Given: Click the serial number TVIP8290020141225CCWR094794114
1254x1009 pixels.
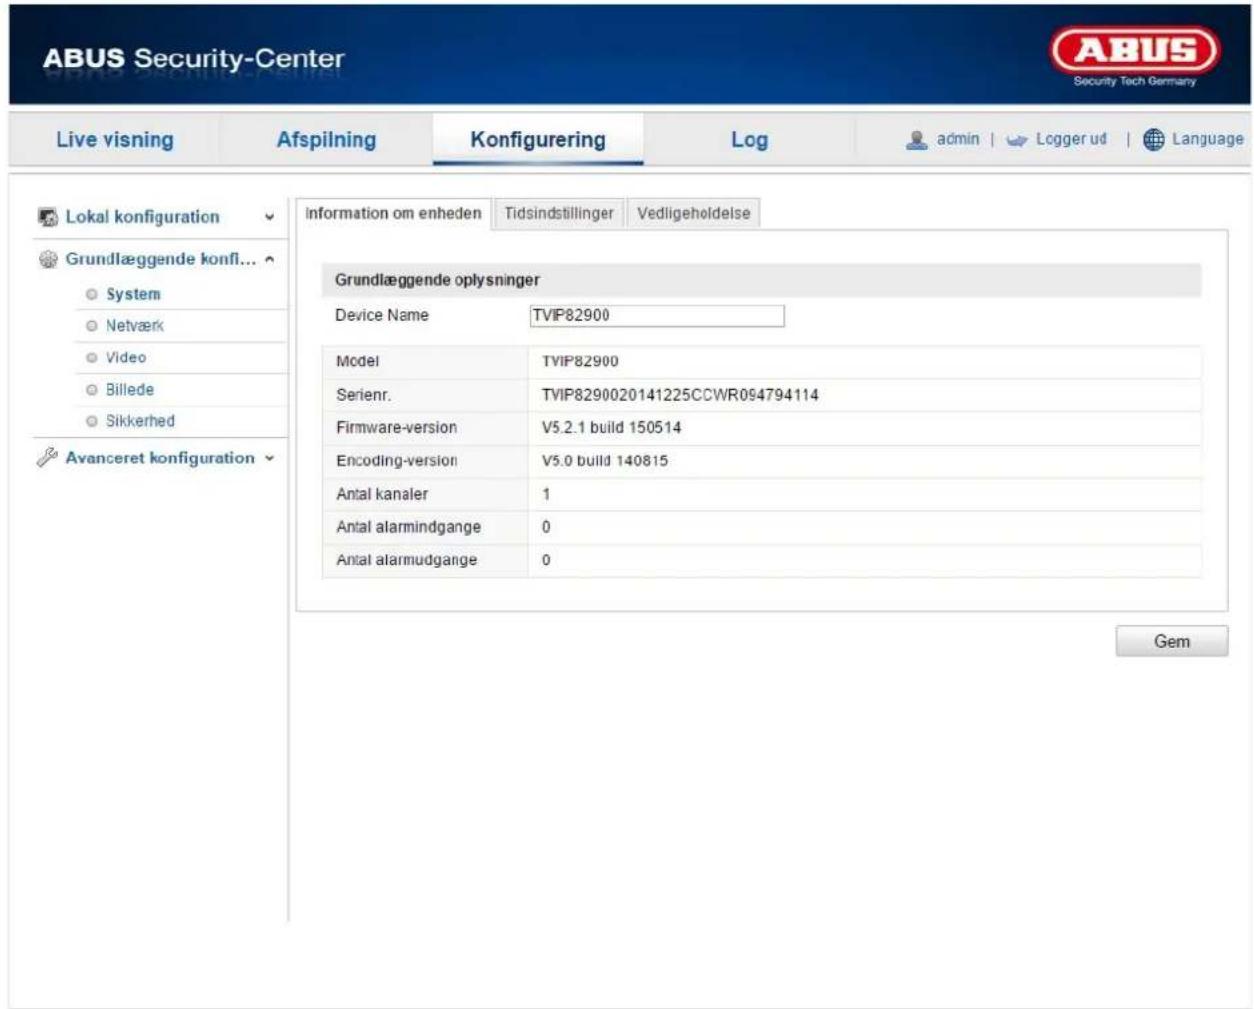Looking at the screenshot, I should point(680,395).
